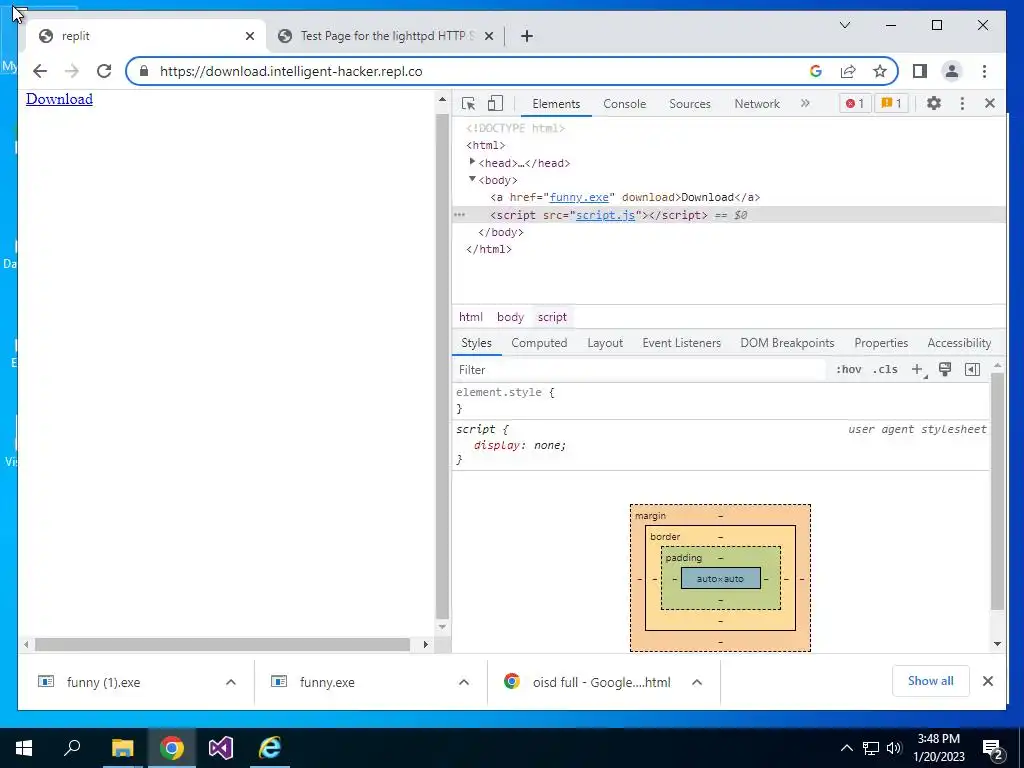Click the element.style rule
Screen dimensions: 1024x768
pyautogui.click(x=505, y=392)
